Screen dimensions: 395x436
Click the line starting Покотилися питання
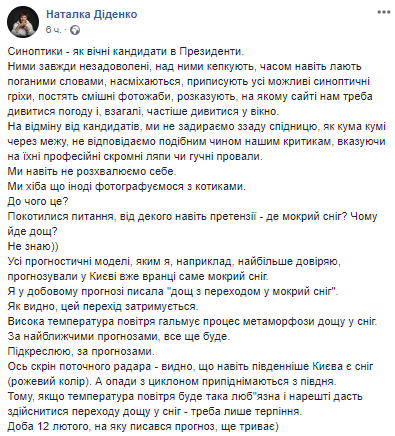pos(192,217)
